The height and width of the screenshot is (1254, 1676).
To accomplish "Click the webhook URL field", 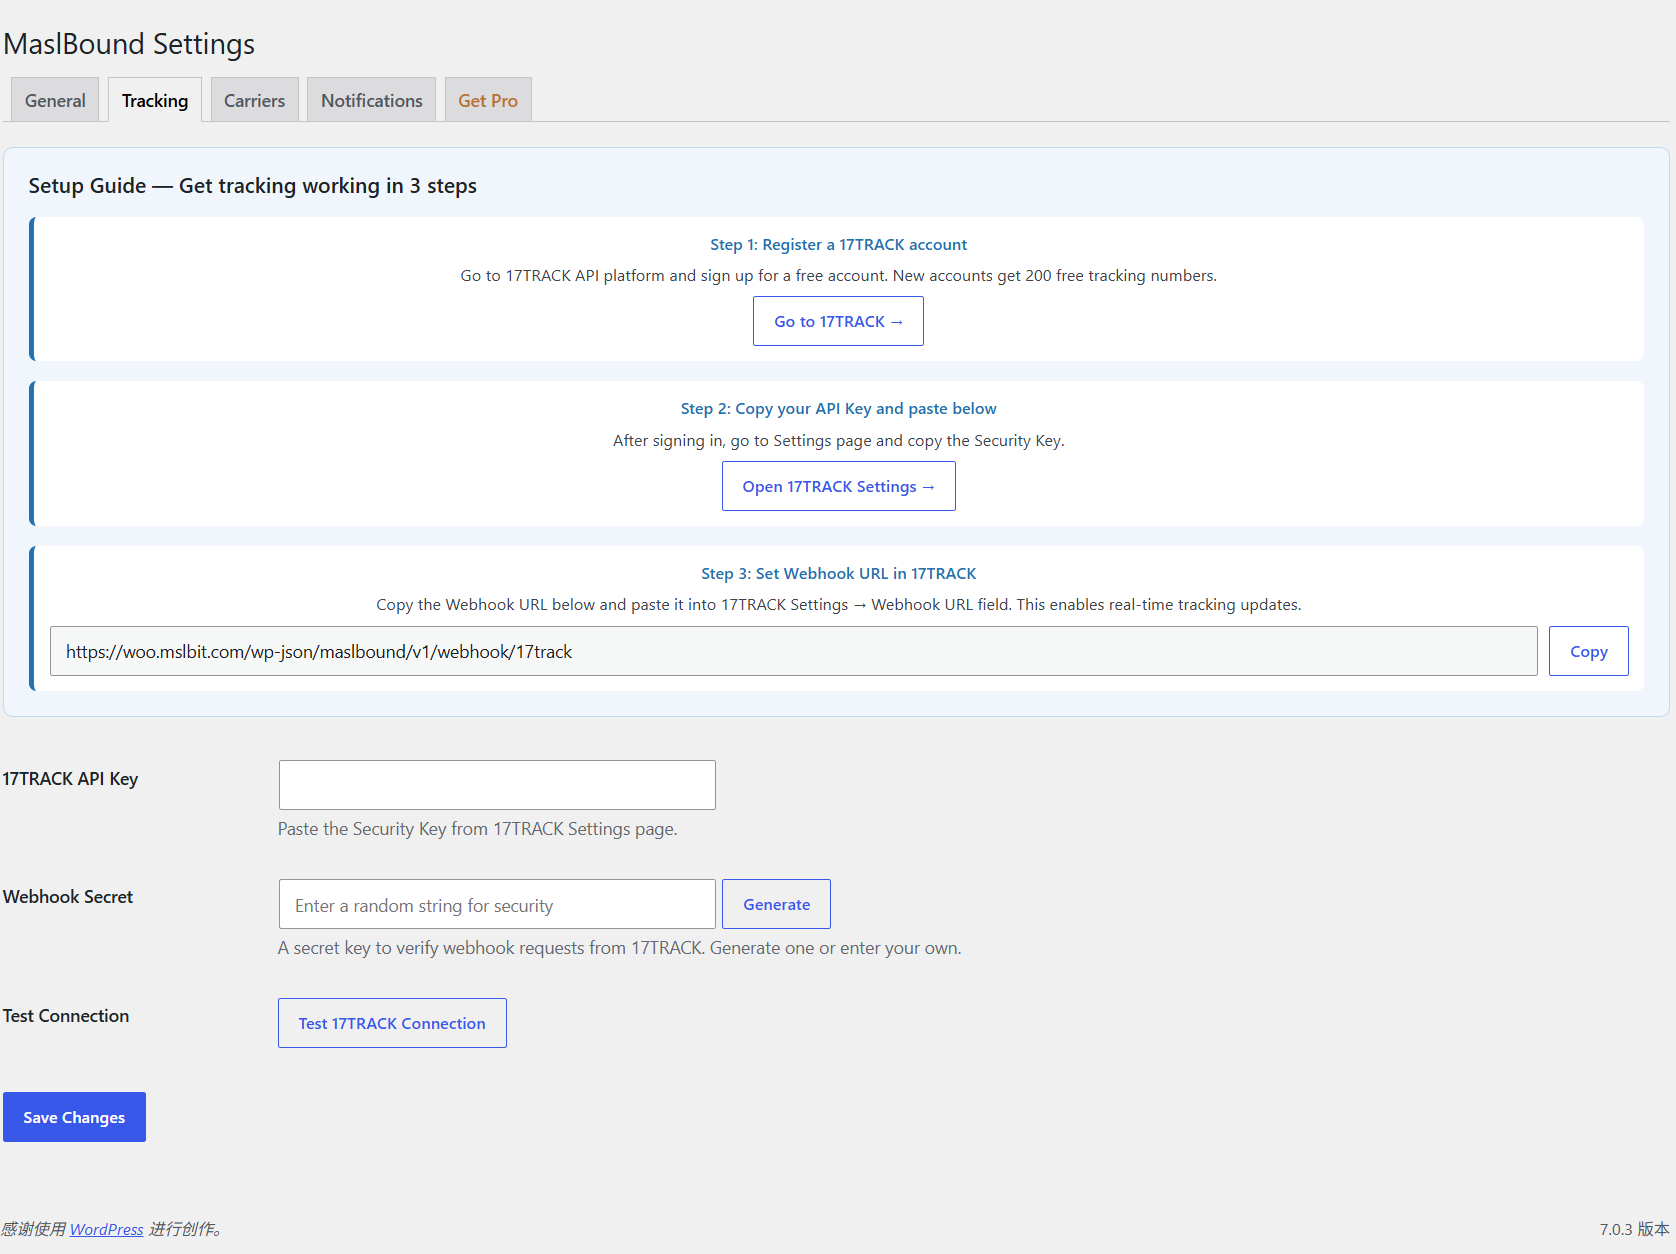I will pos(793,651).
